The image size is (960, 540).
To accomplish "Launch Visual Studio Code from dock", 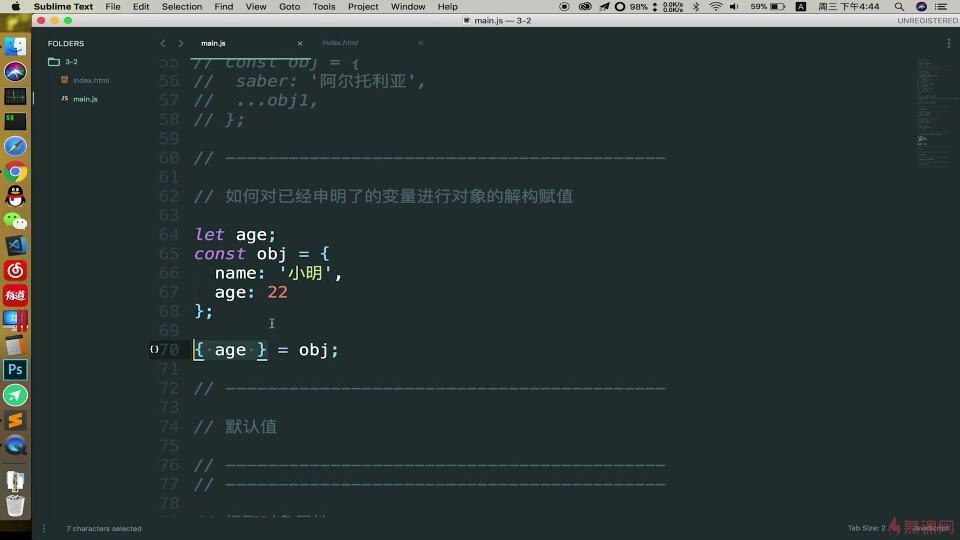I will pos(15,246).
